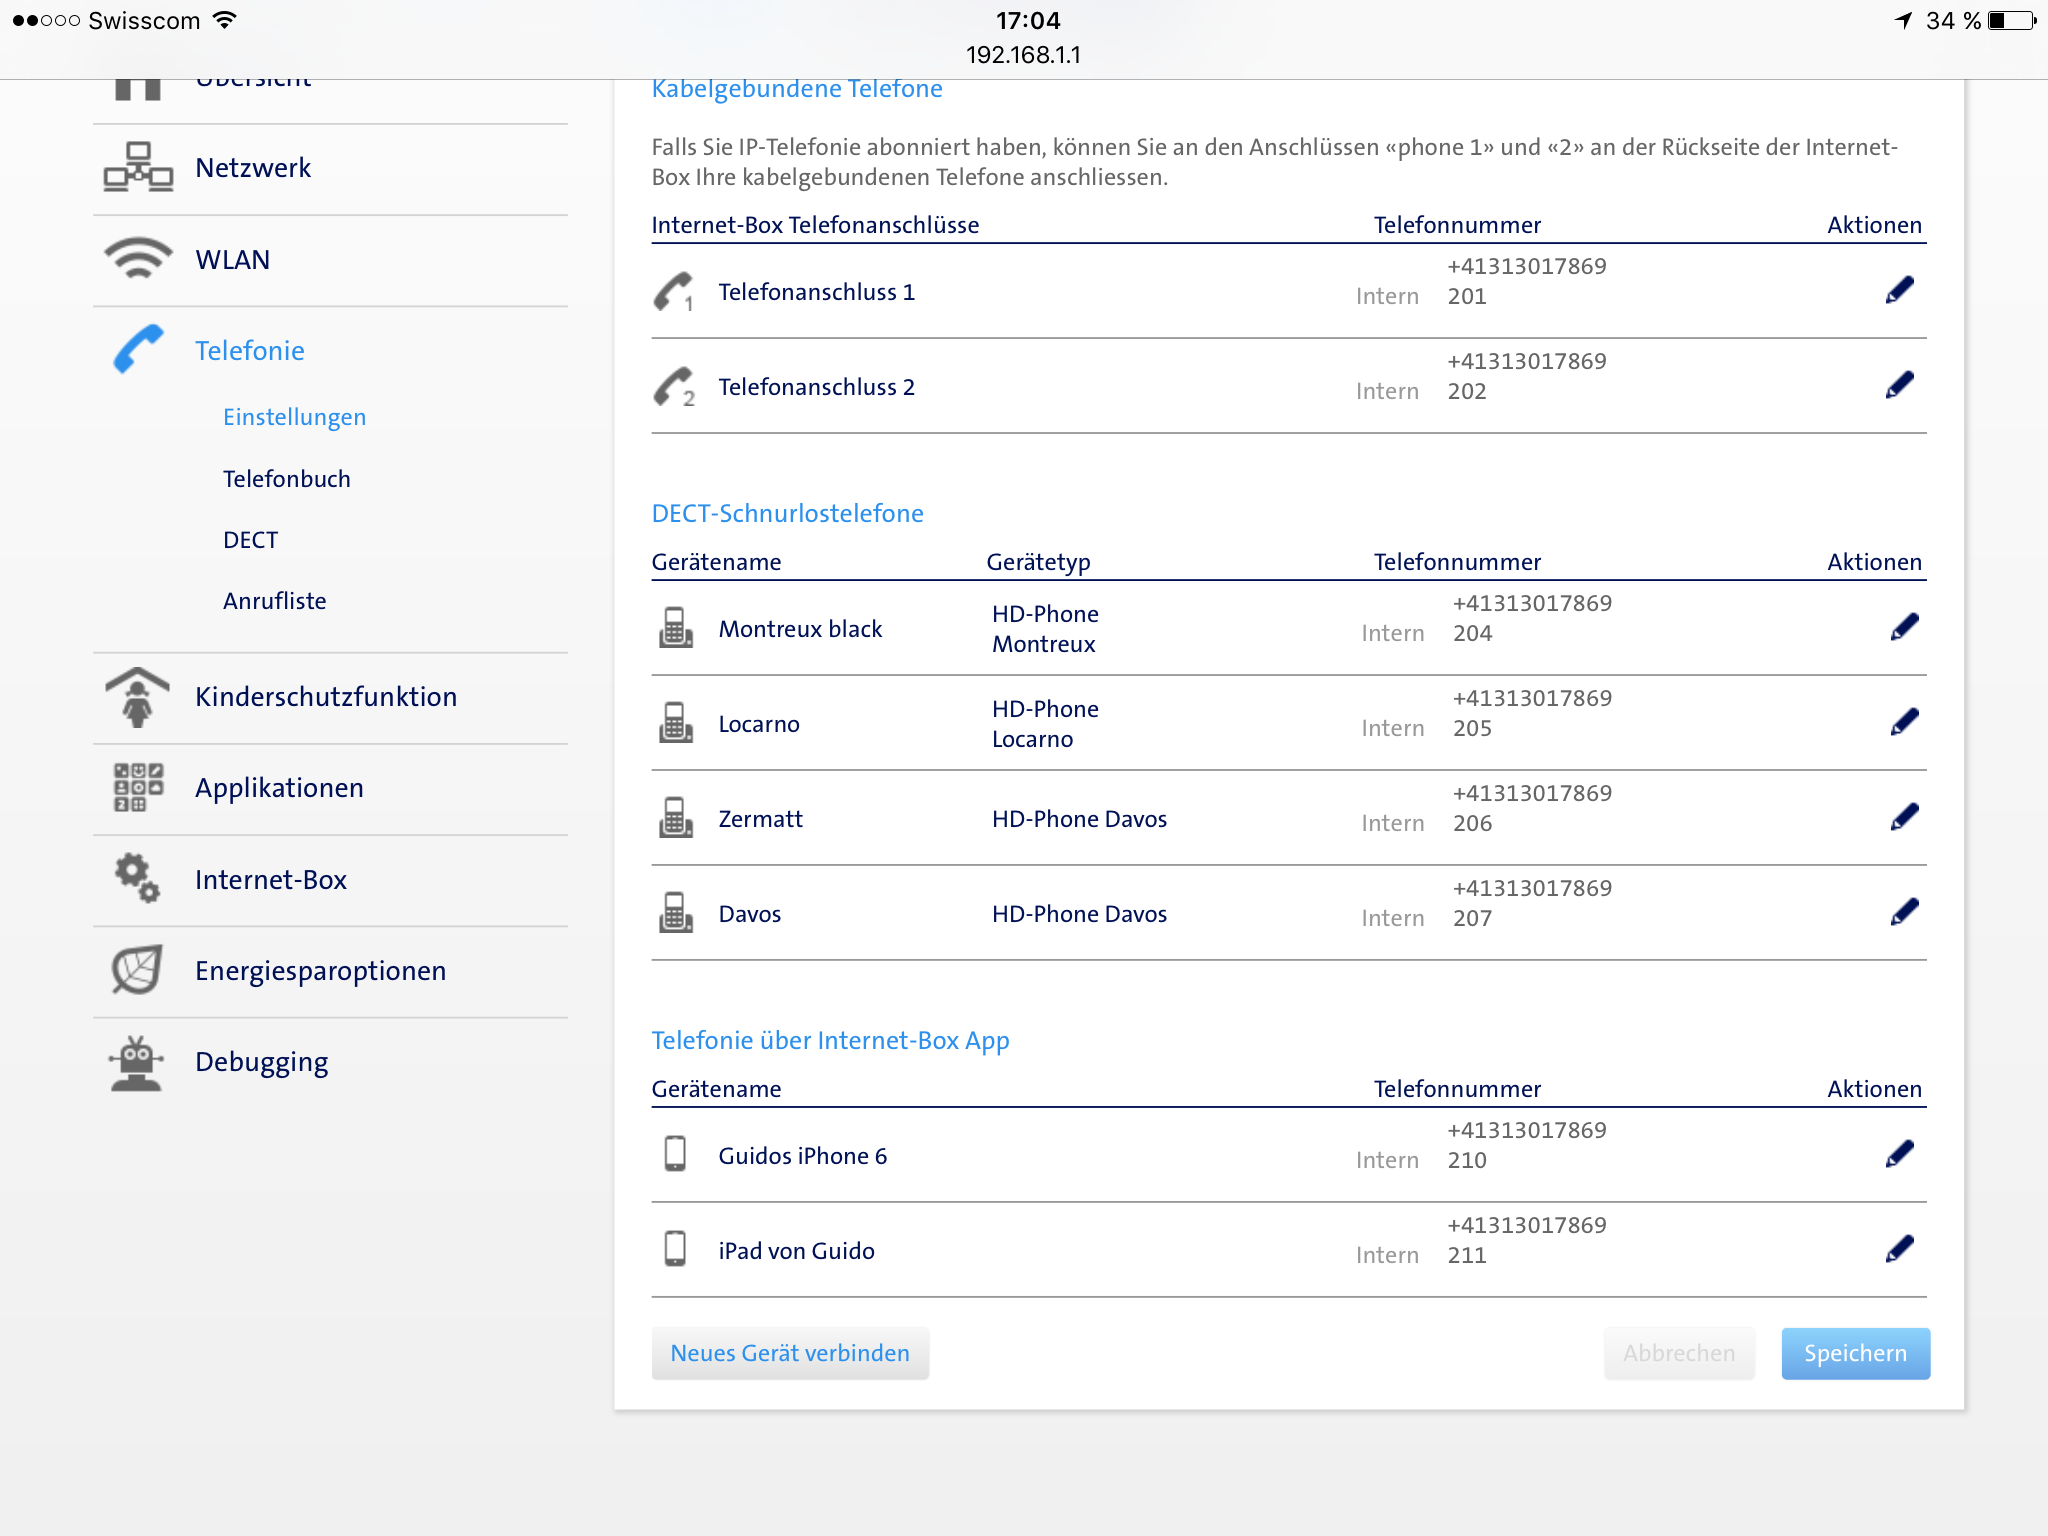Viewport: 2048px width, 1536px height.
Task: Go to Telefonbuch submenu
Action: pyautogui.click(x=286, y=479)
